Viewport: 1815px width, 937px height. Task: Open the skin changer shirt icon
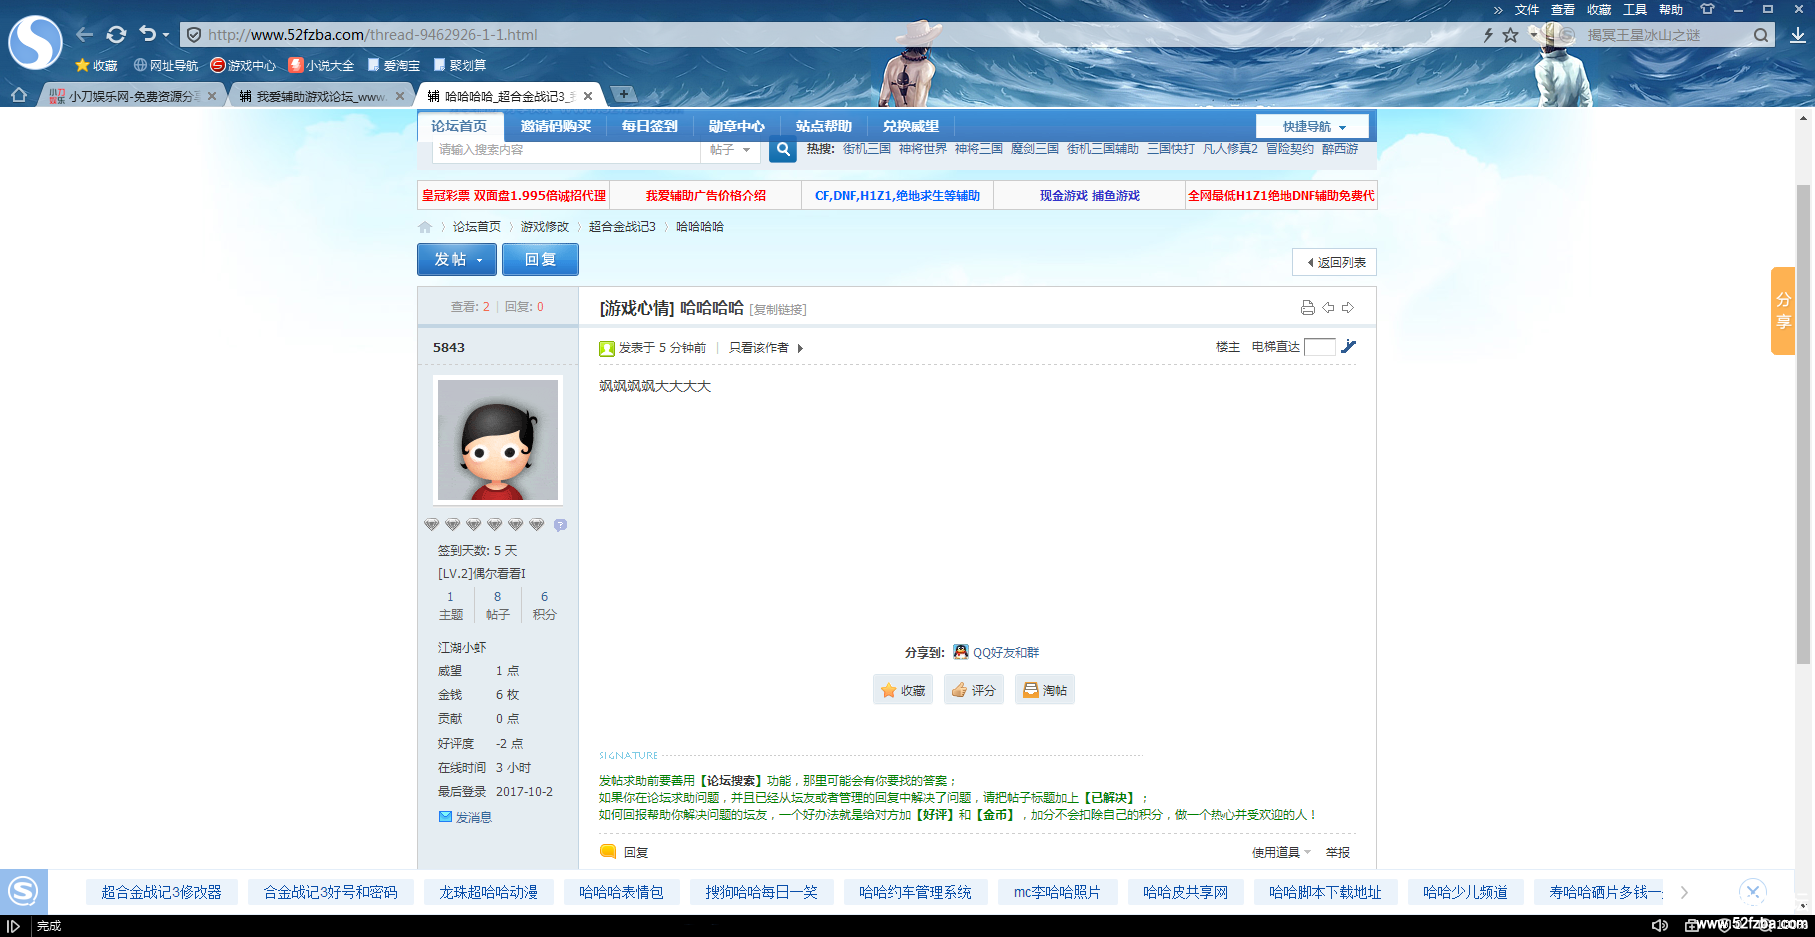[1707, 9]
